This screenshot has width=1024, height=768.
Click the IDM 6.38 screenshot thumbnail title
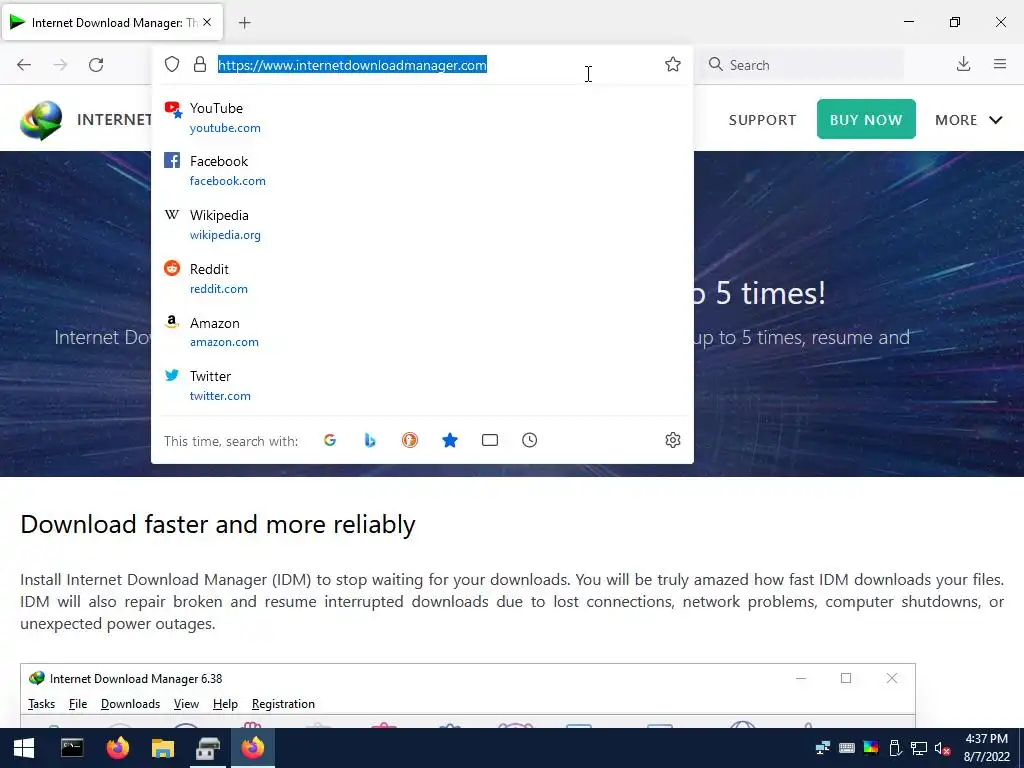tap(136, 679)
